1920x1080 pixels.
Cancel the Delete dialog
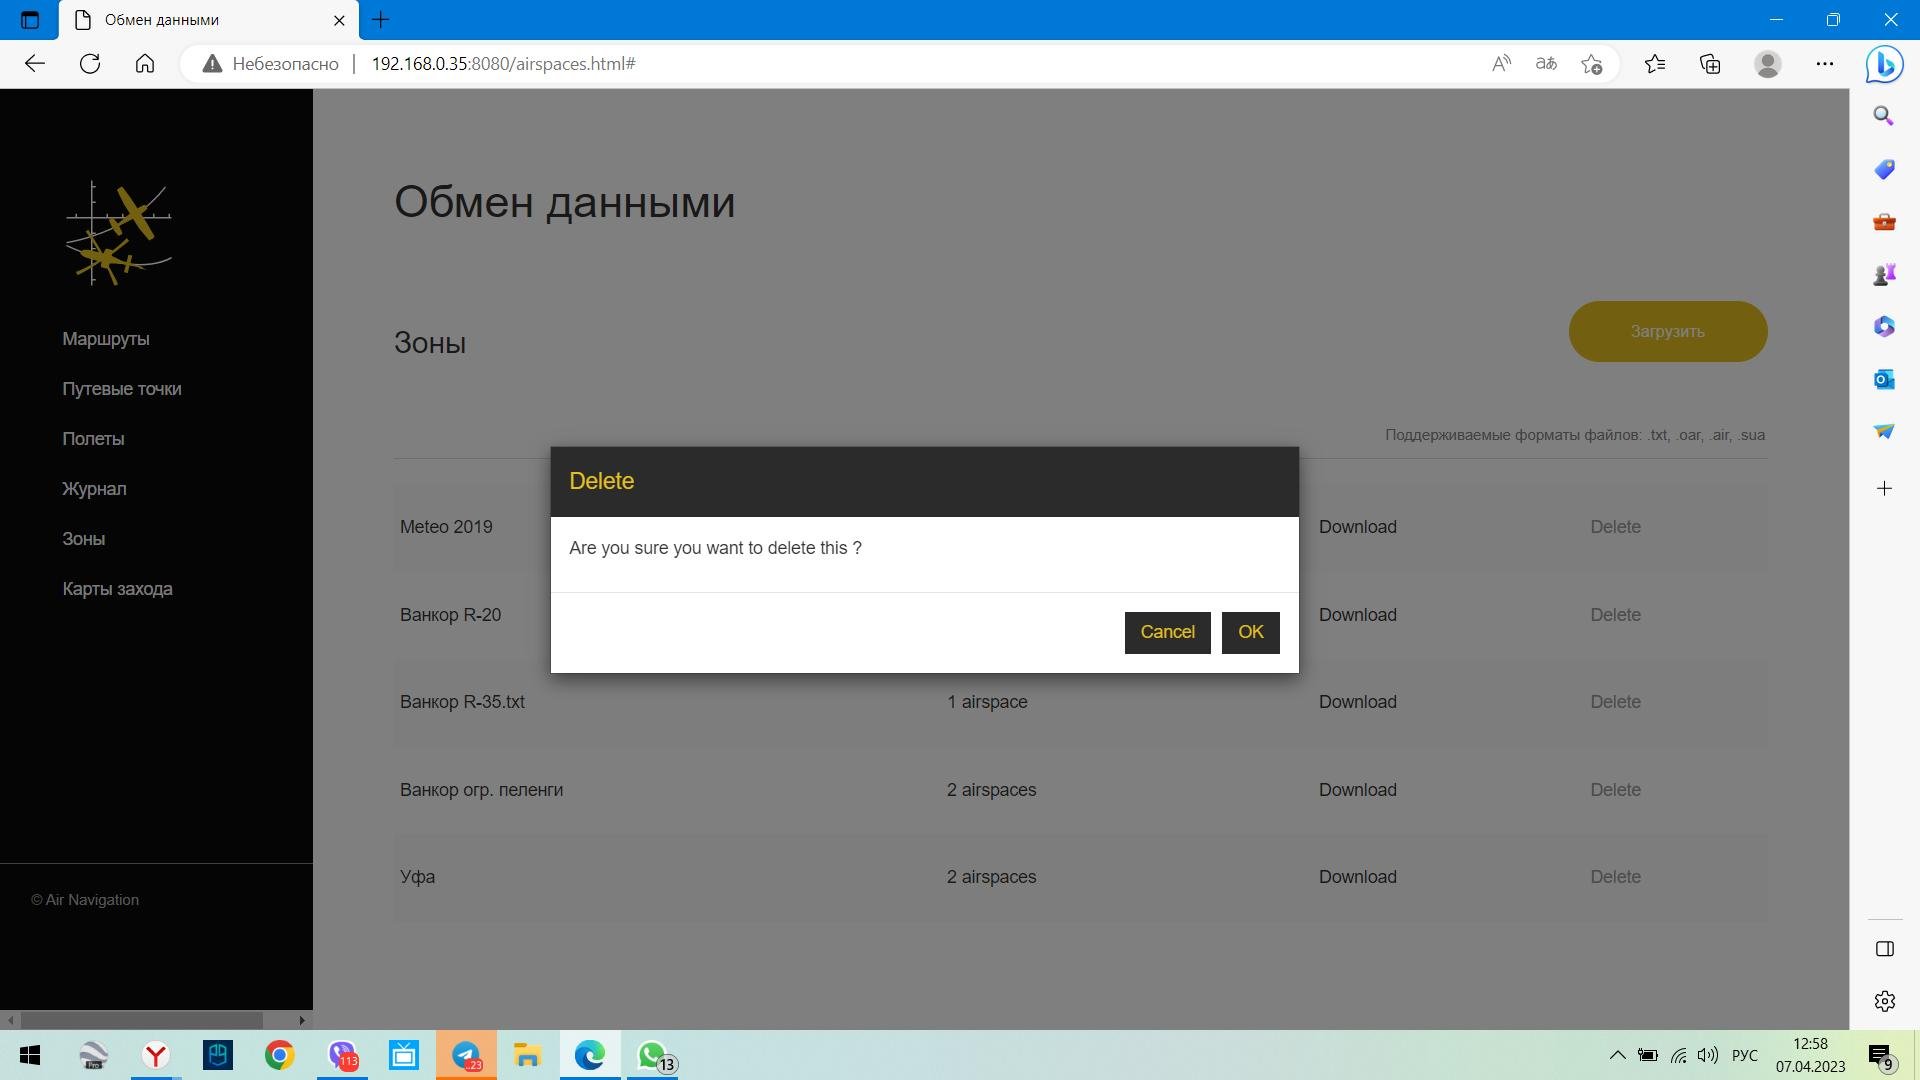tap(1167, 632)
